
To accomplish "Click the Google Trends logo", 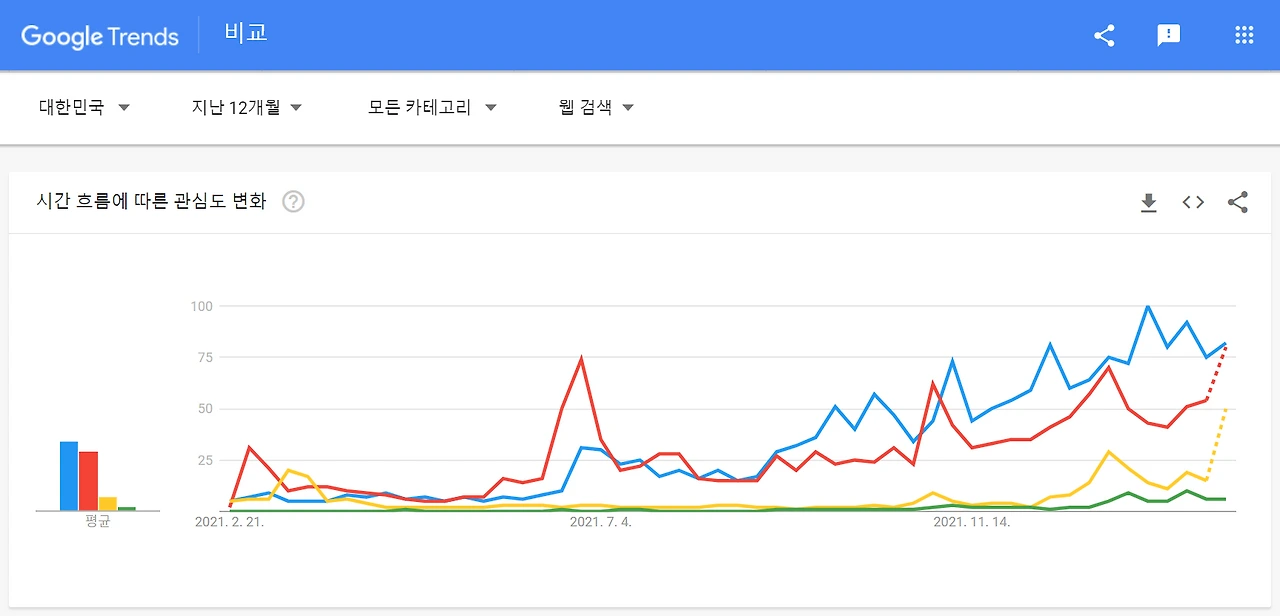I will click(100, 36).
